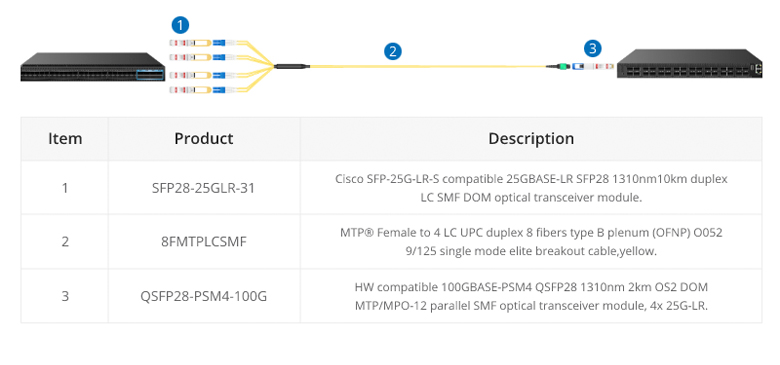Select the left network switch image

[93, 67]
